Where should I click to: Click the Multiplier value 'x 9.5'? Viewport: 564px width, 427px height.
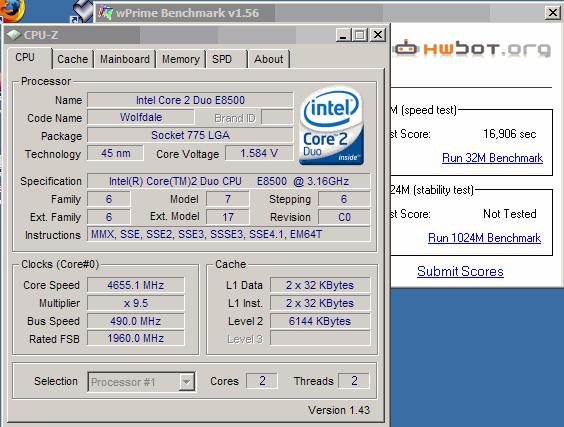136,303
